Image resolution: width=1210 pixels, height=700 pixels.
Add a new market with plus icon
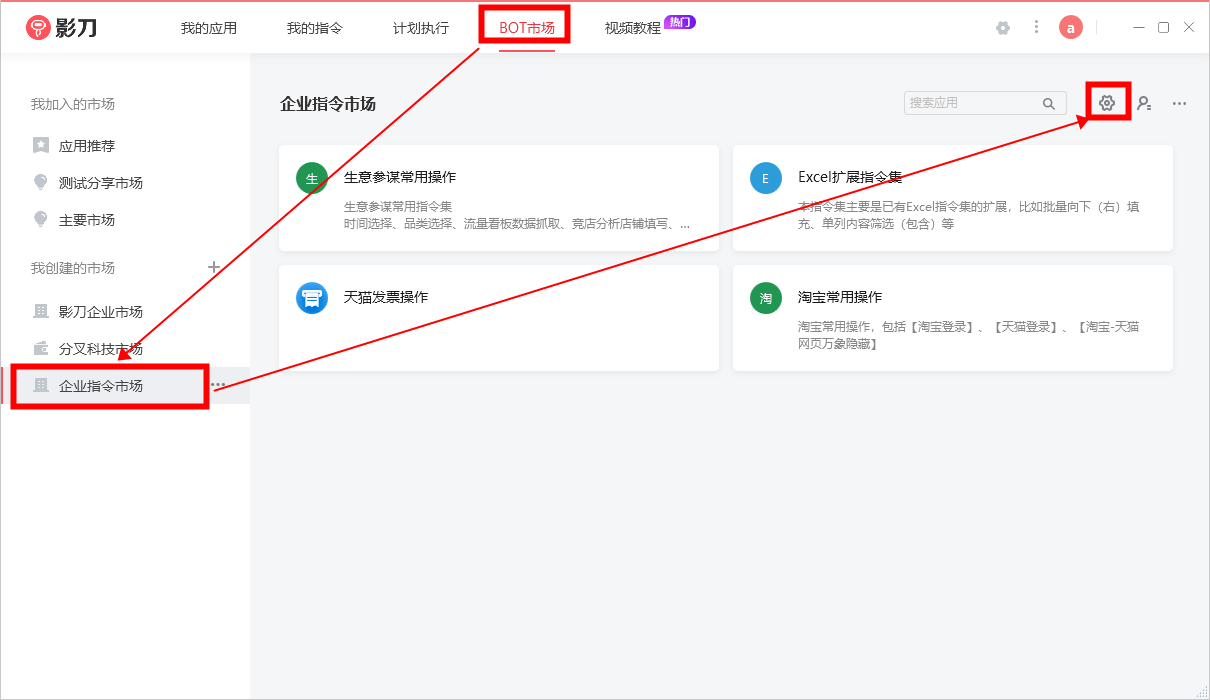click(x=213, y=267)
